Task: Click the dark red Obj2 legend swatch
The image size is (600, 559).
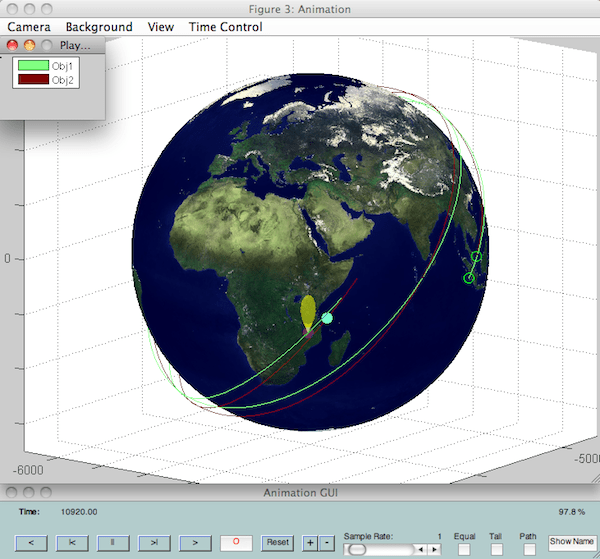Action: point(33,79)
